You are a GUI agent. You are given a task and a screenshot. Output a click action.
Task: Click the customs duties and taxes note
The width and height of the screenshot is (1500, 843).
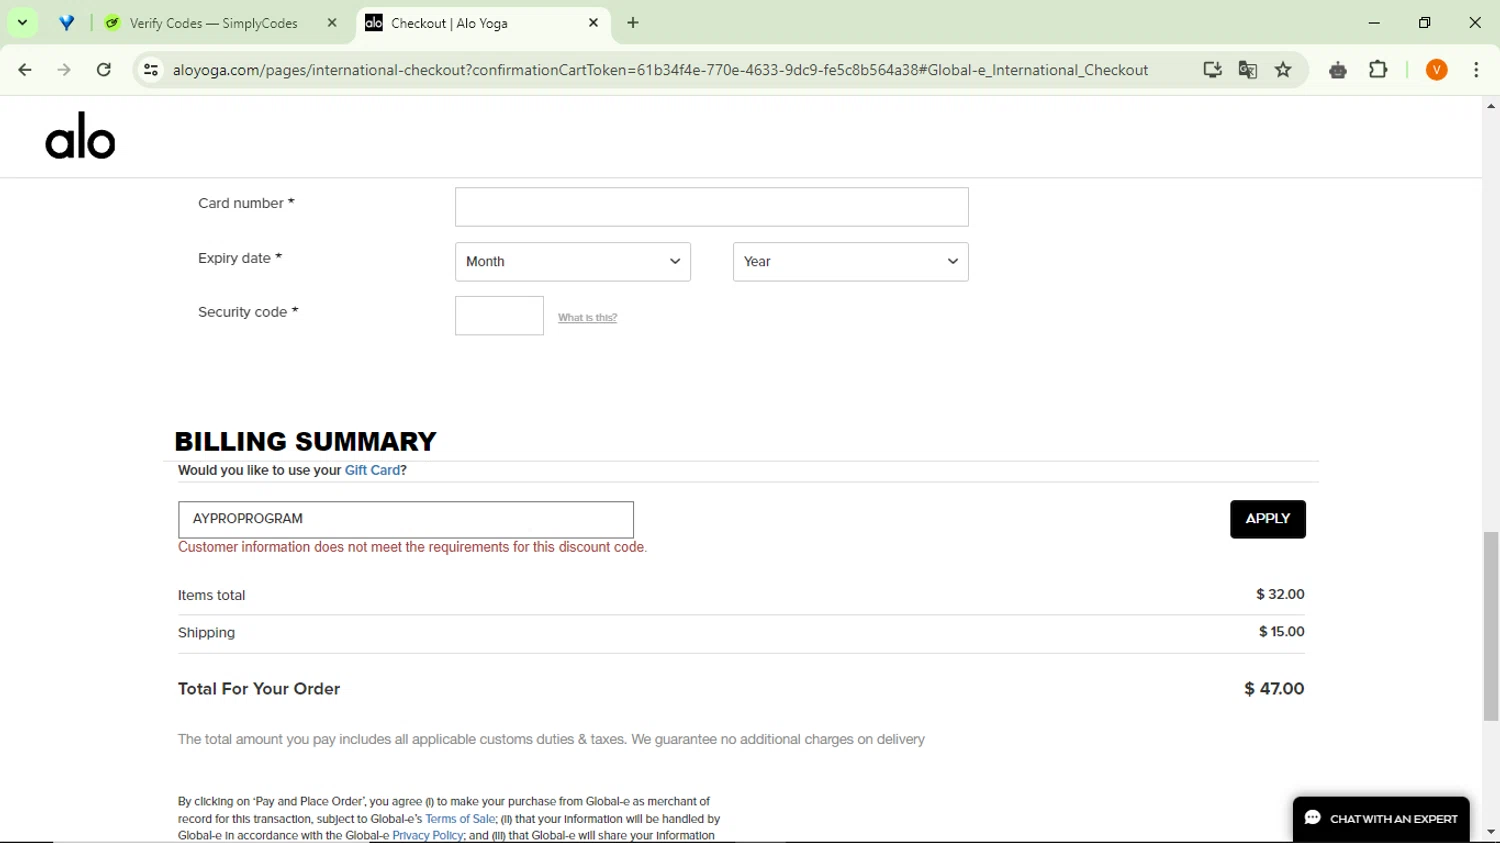pyautogui.click(x=551, y=740)
